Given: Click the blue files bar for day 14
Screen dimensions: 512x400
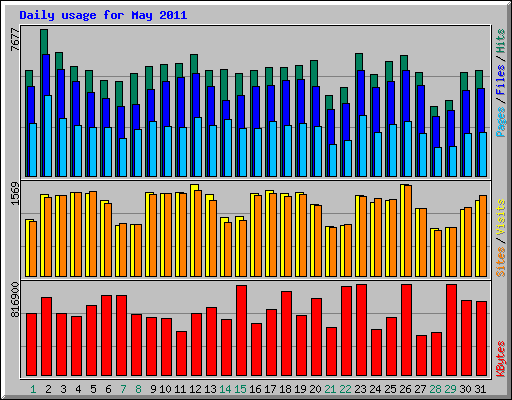Looking at the screenshot, I should coord(226,110).
